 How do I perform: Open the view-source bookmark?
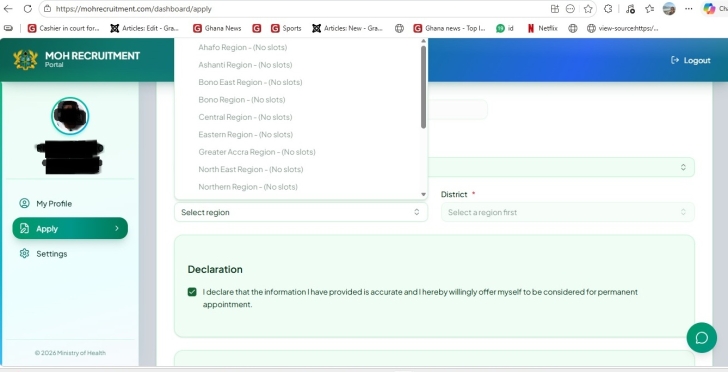[623, 28]
